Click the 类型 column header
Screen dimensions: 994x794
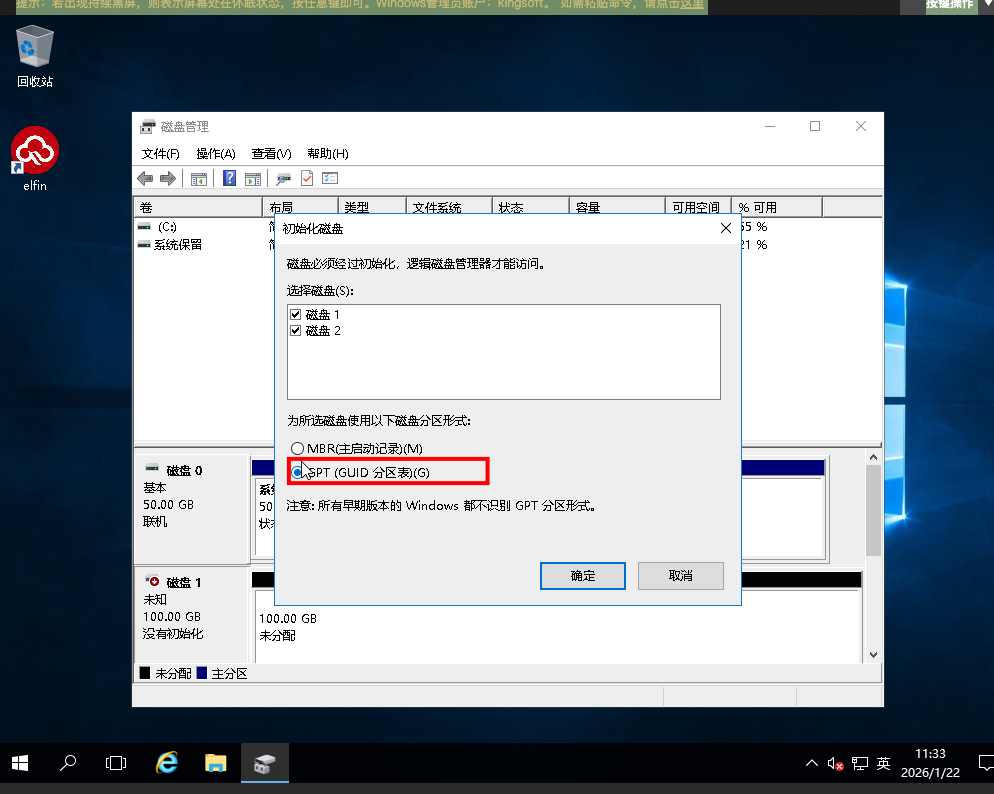372,207
